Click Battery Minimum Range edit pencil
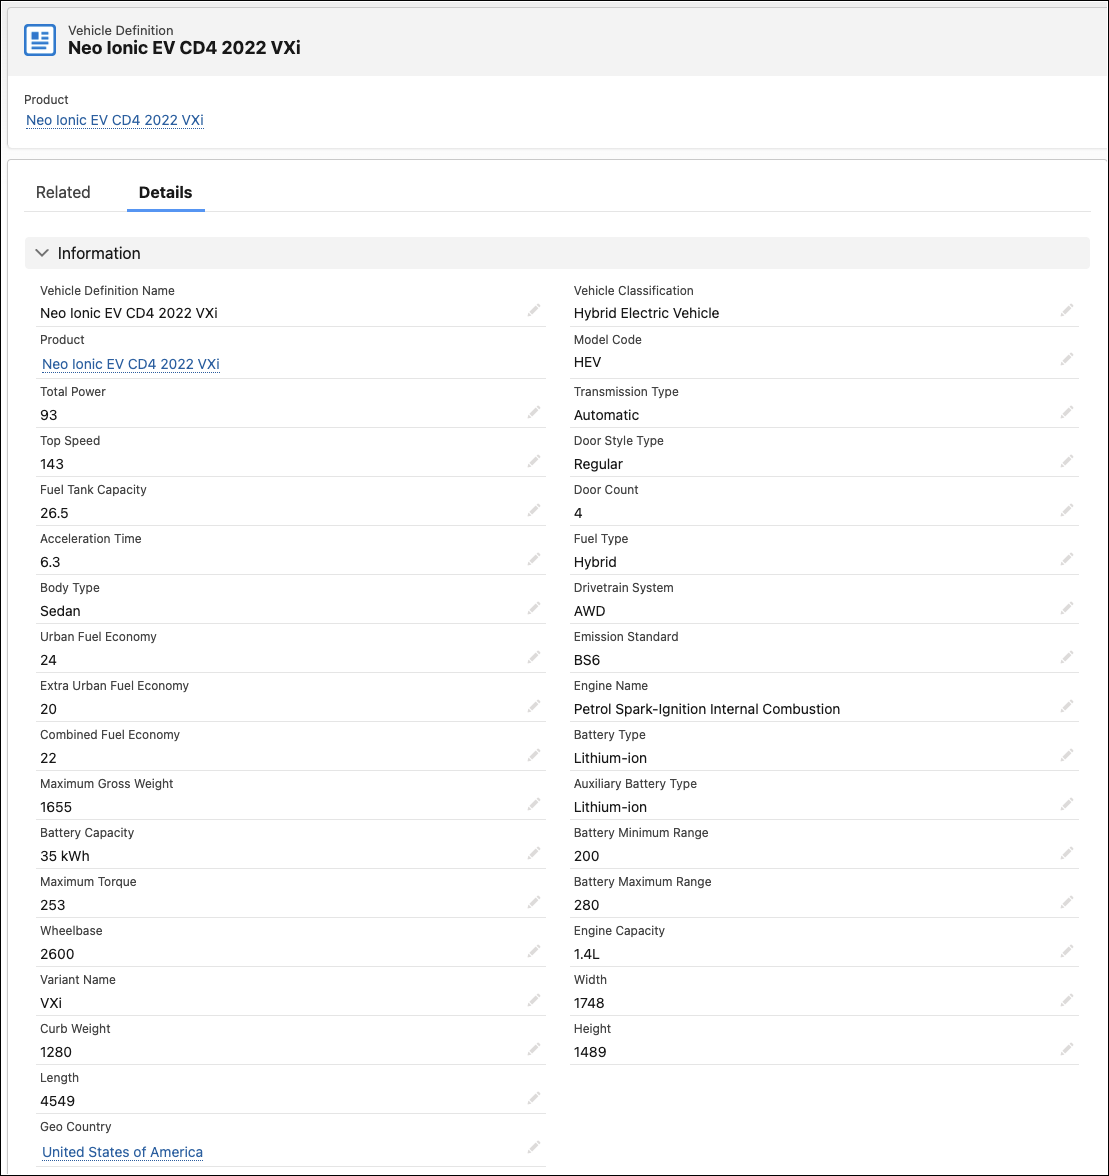This screenshot has width=1109, height=1176. 1067,853
